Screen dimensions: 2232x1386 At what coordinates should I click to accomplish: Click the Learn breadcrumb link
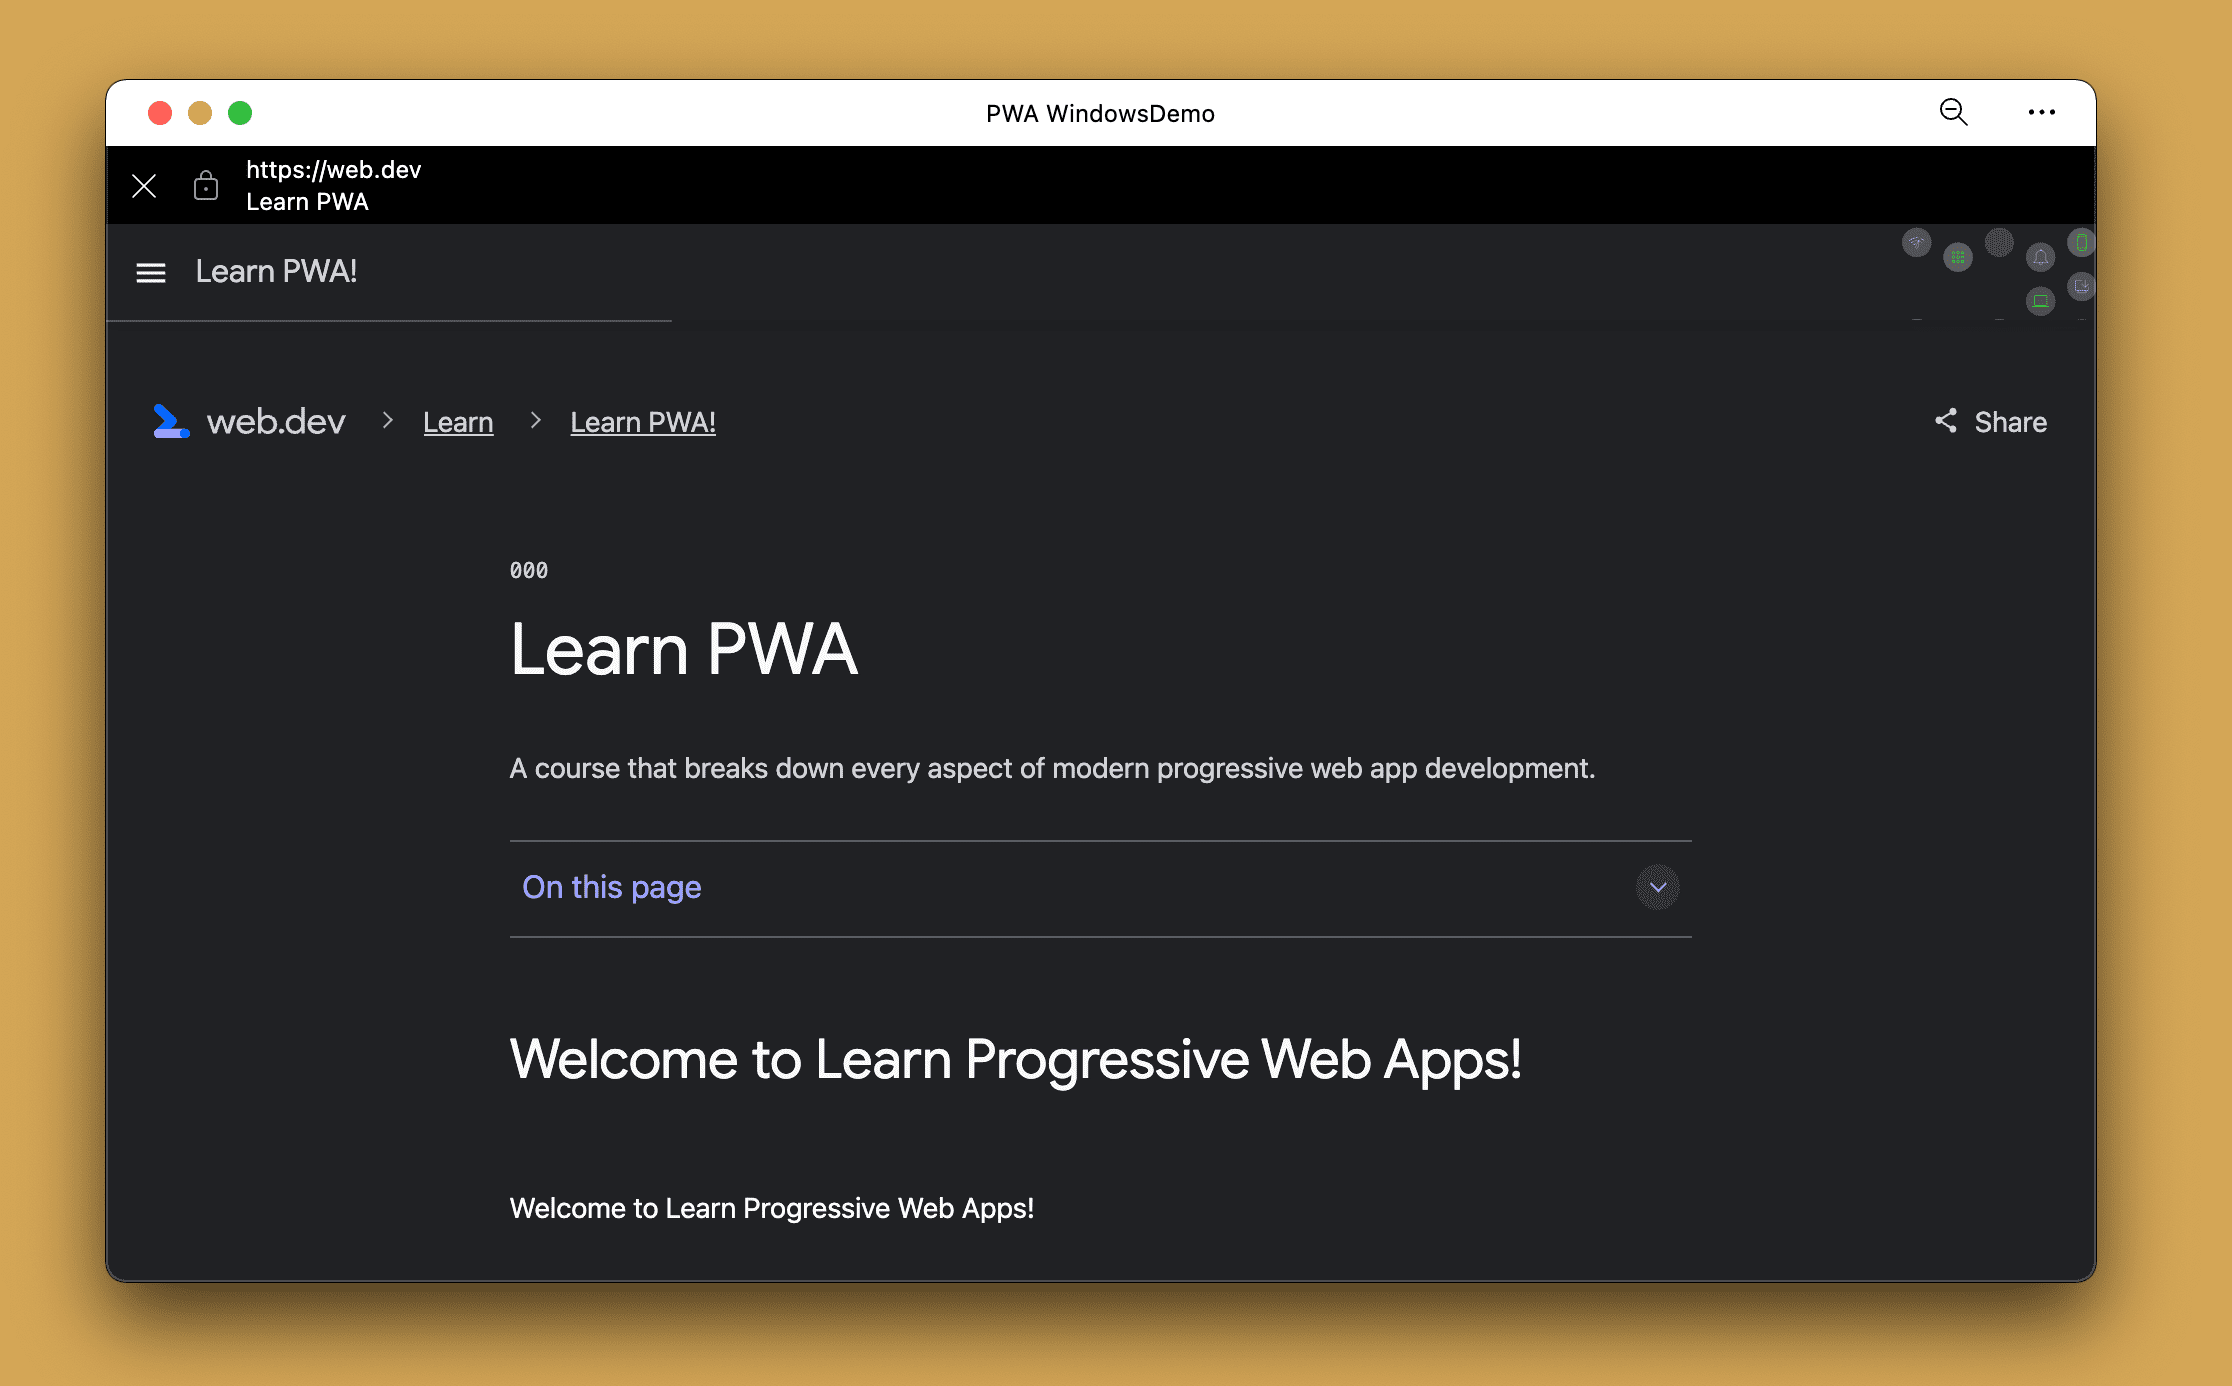tap(460, 422)
